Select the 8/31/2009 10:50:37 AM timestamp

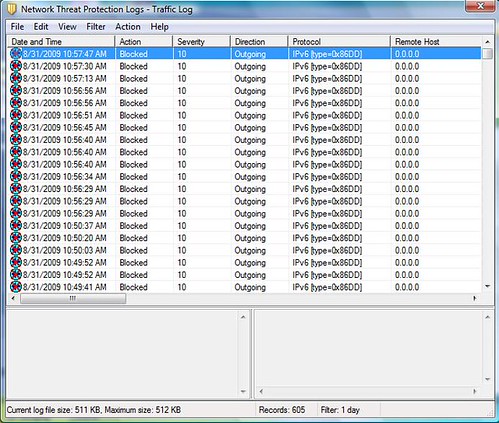pos(65,226)
